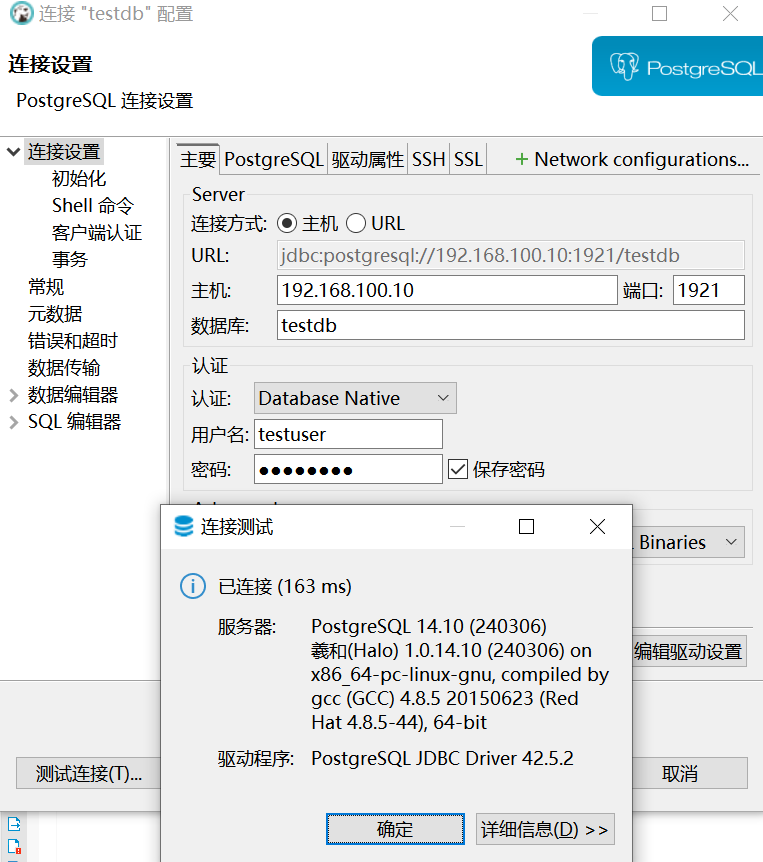Select 错误和超时 in the left tree
This screenshot has width=763, height=862.
pos(73,340)
